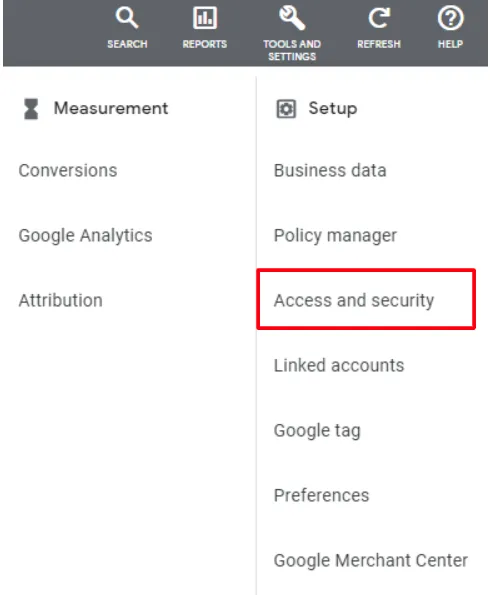This screenshot has width=490, height=595.
Task: Select the REPORTS label in top bar
Action: point(205,44)
